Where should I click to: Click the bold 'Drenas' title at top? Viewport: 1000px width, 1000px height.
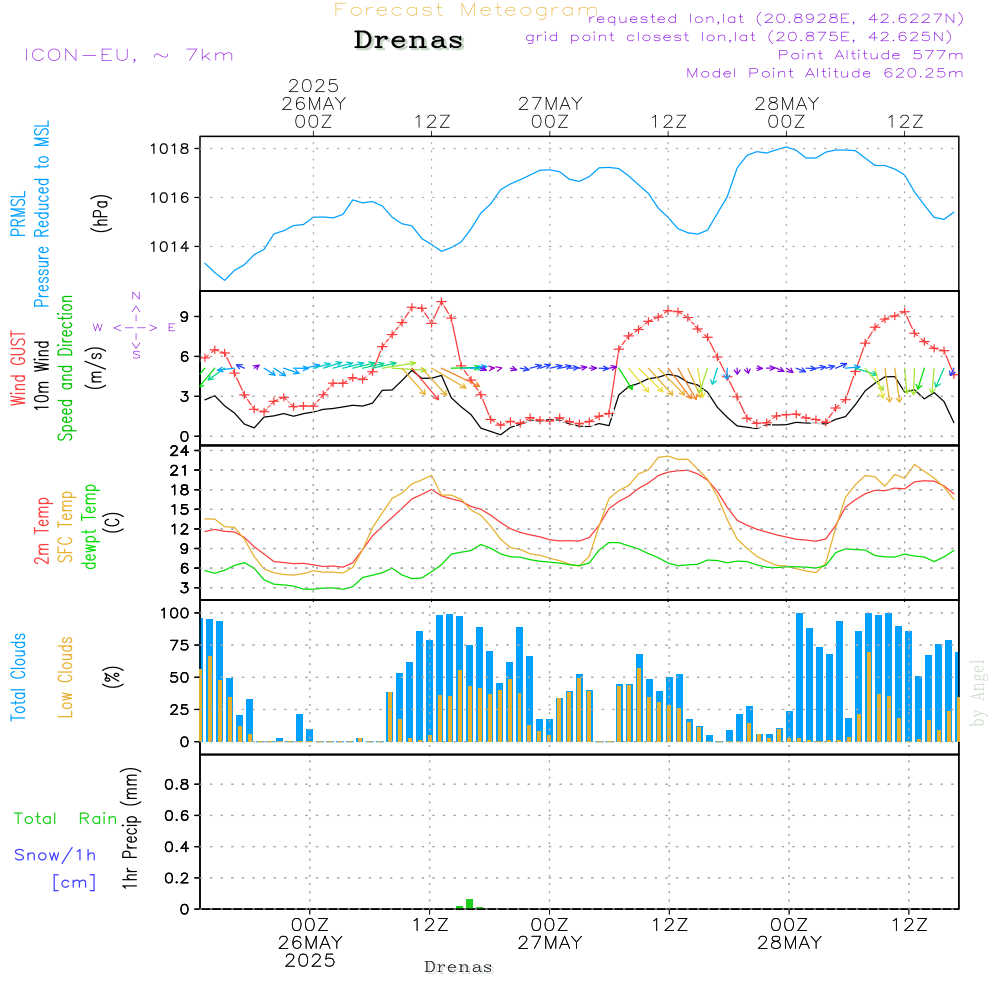409,40
